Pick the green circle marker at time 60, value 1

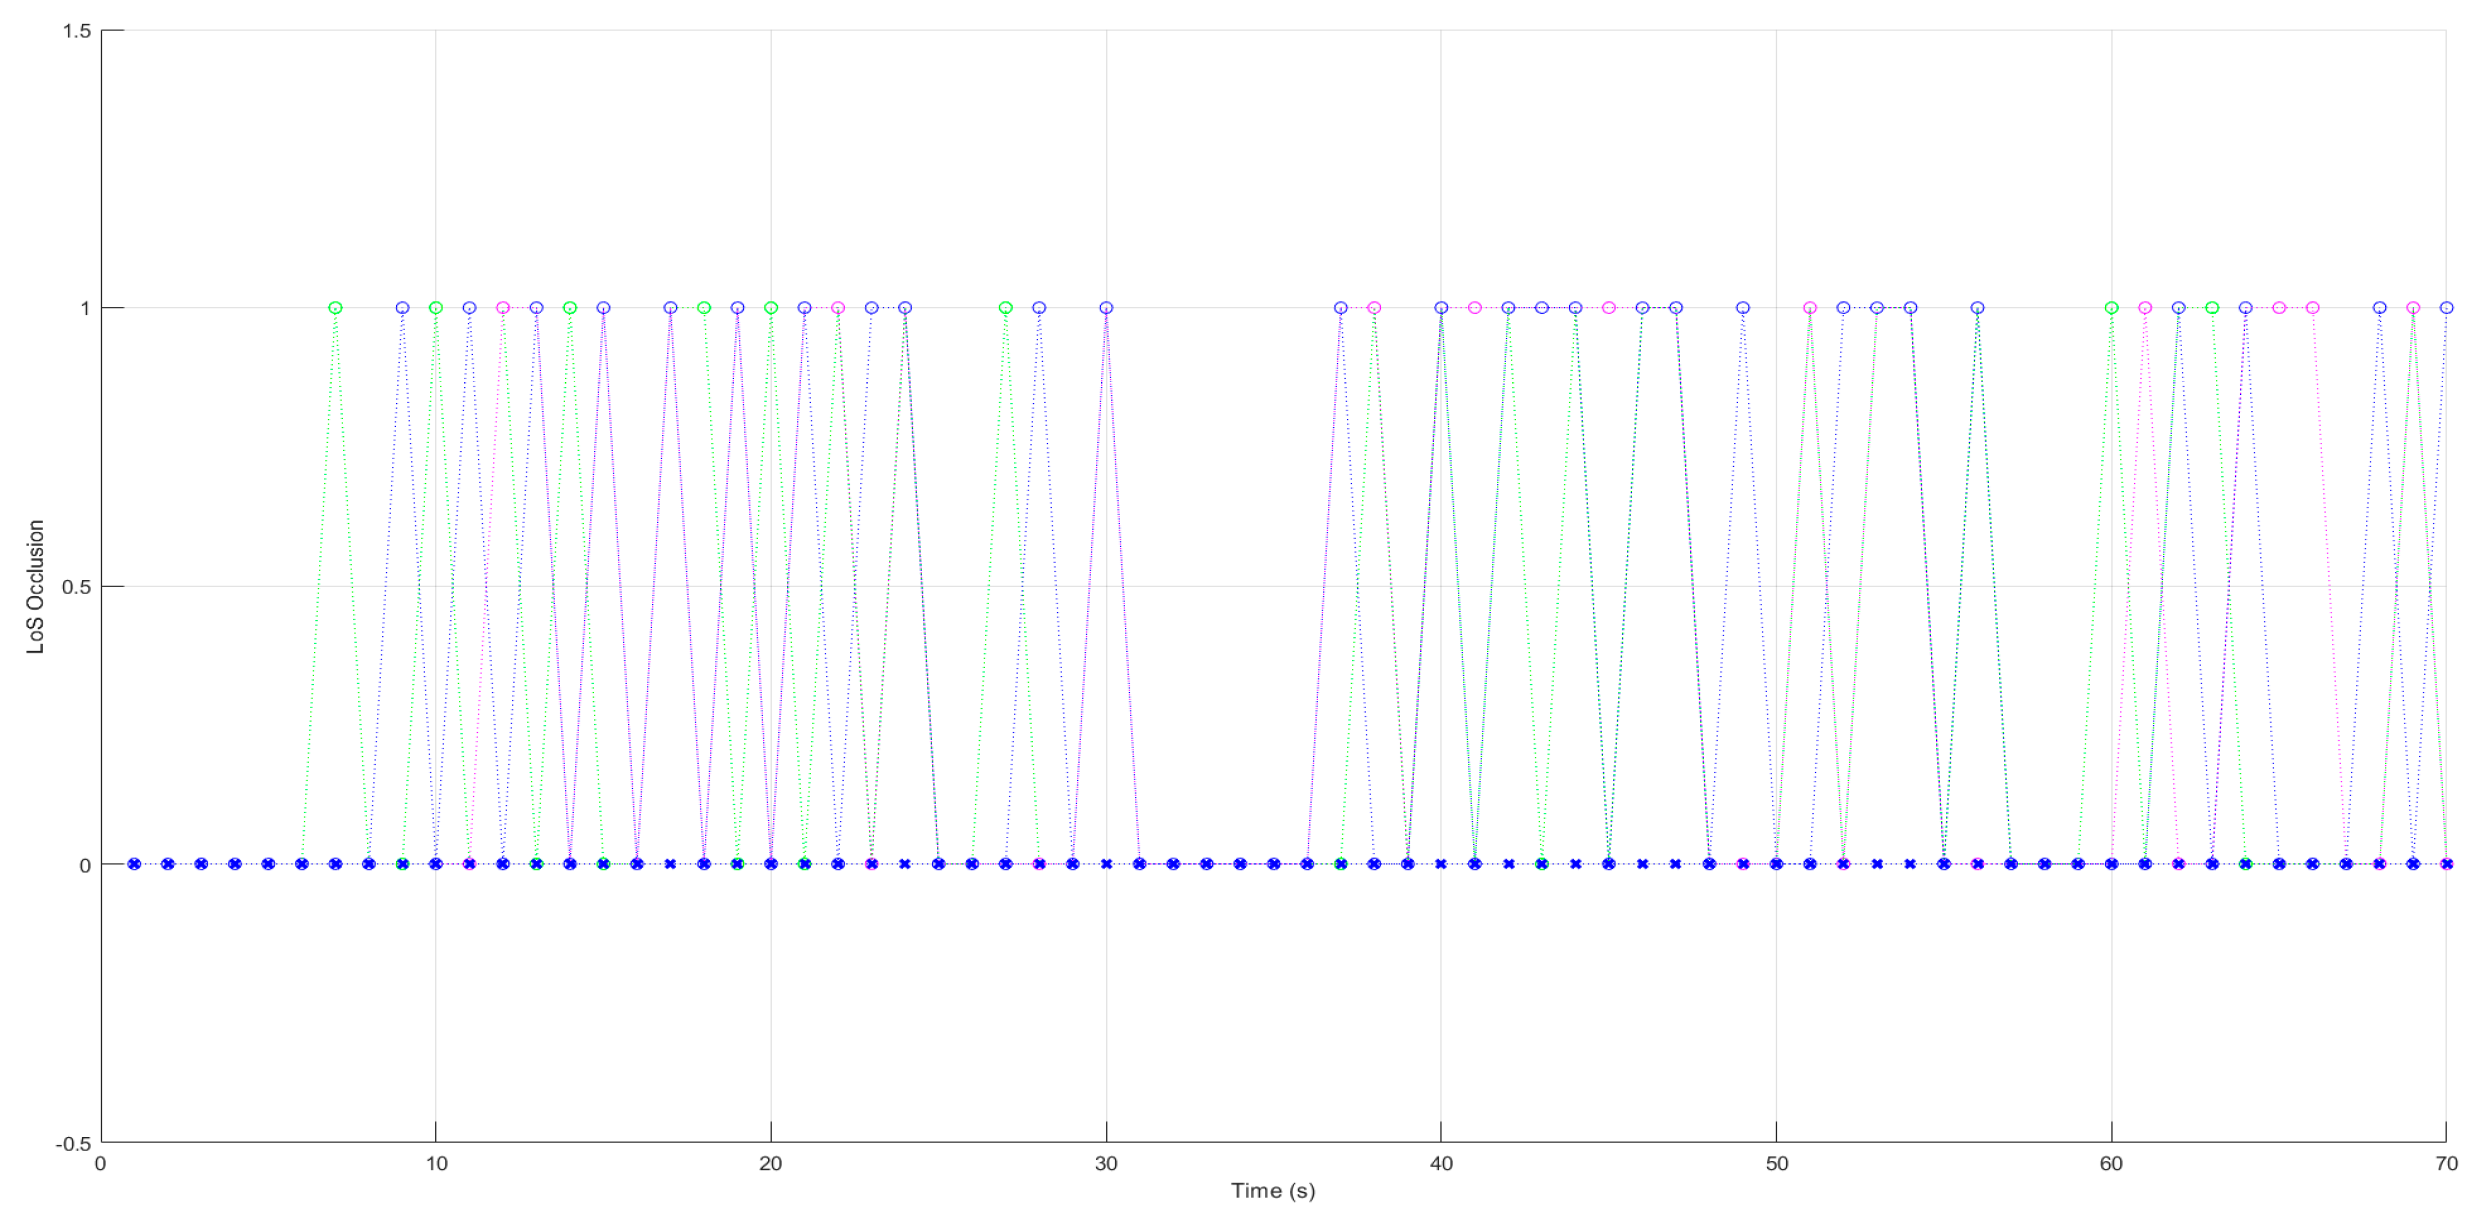coord(2111,308)
